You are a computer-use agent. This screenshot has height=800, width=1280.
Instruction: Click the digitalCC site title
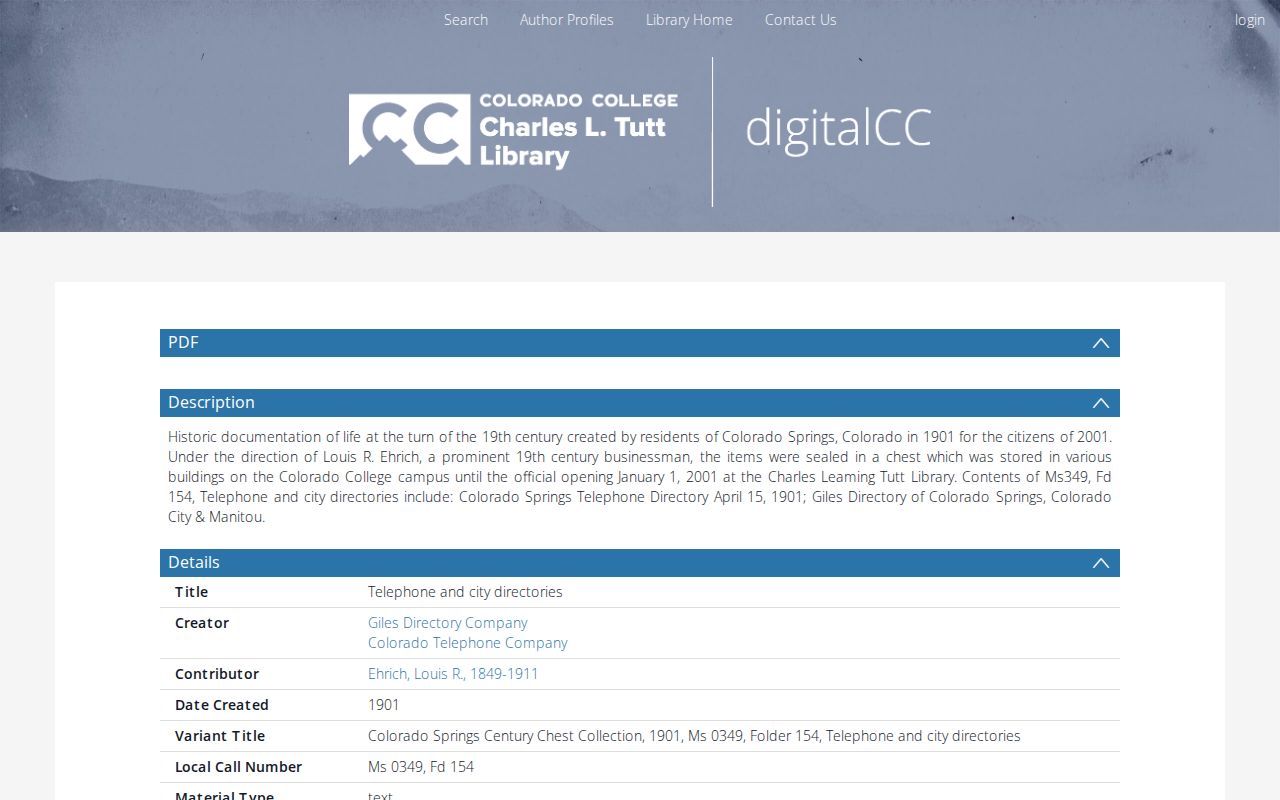click(838, 129)
